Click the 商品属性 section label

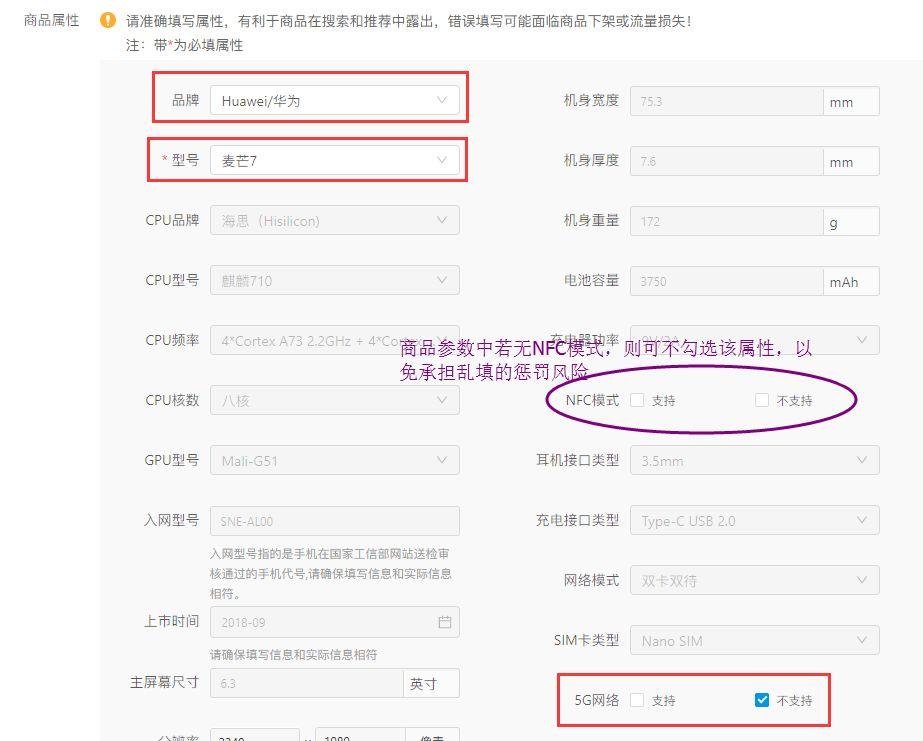pos(51,21)
